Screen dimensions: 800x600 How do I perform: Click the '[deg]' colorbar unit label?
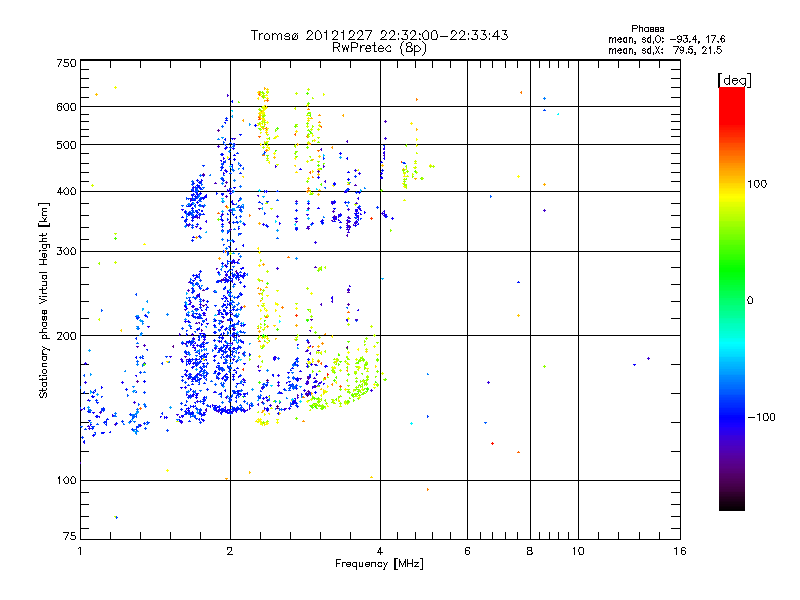734,80
